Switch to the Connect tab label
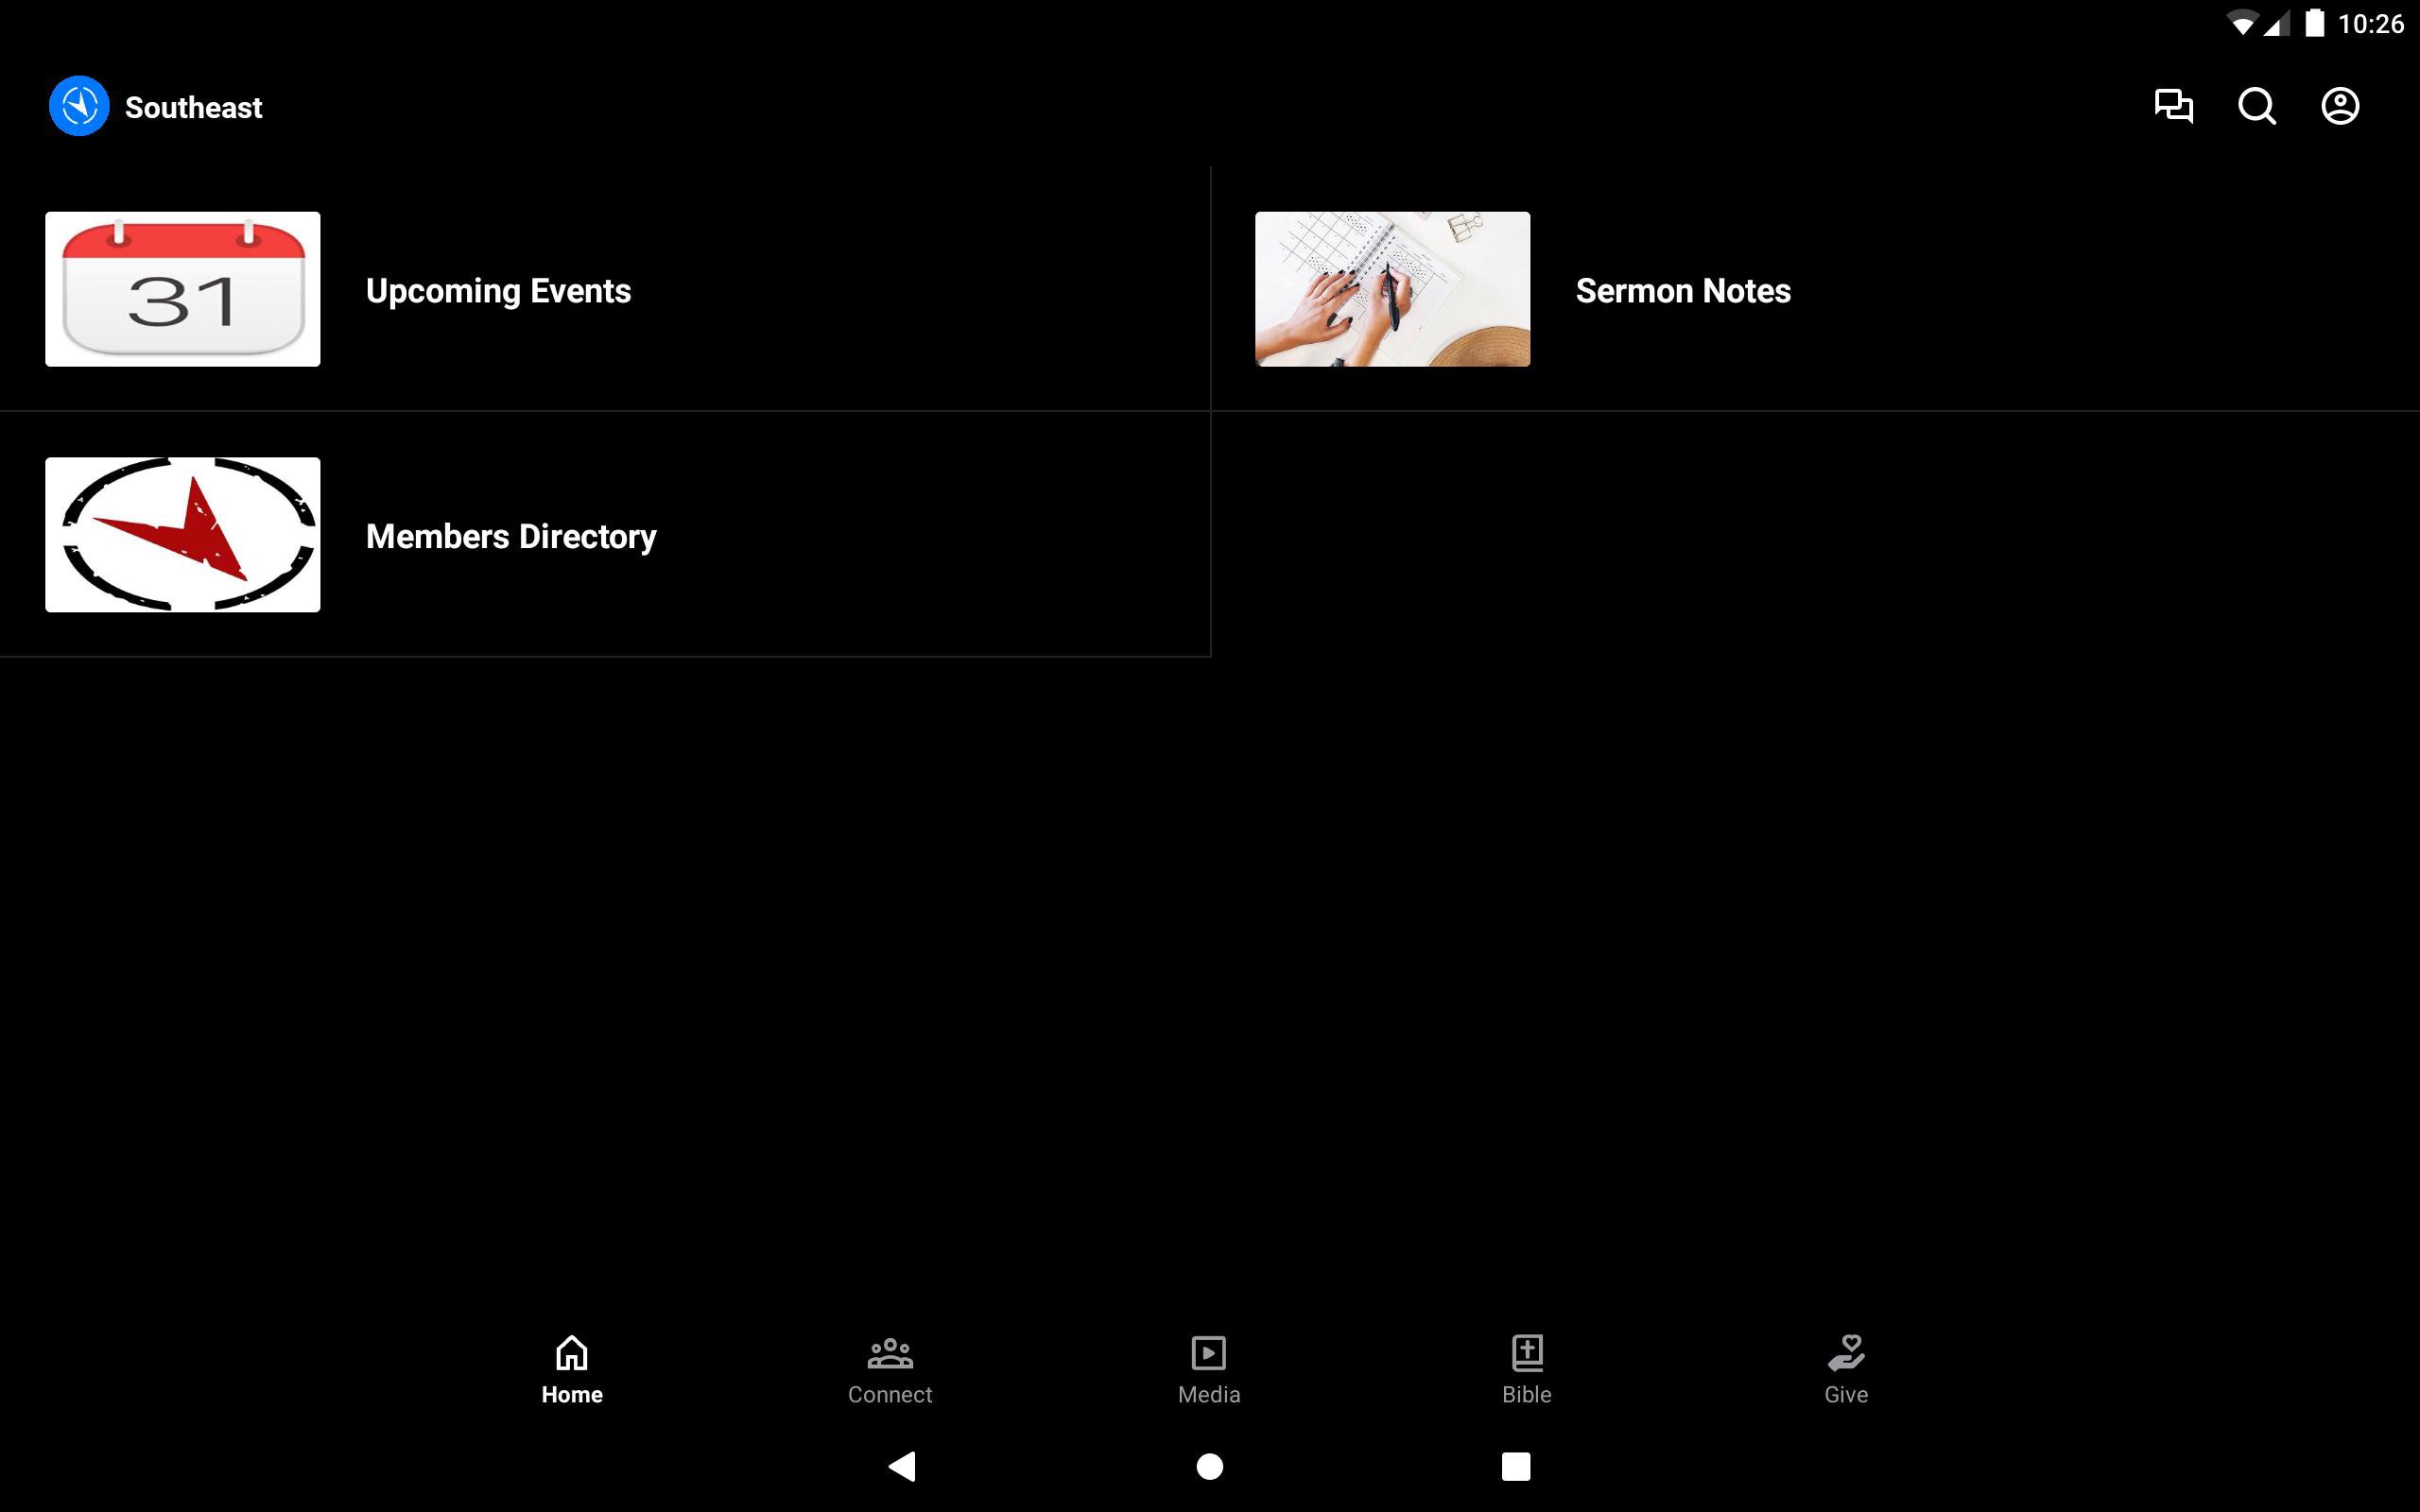 (890, 1395)
